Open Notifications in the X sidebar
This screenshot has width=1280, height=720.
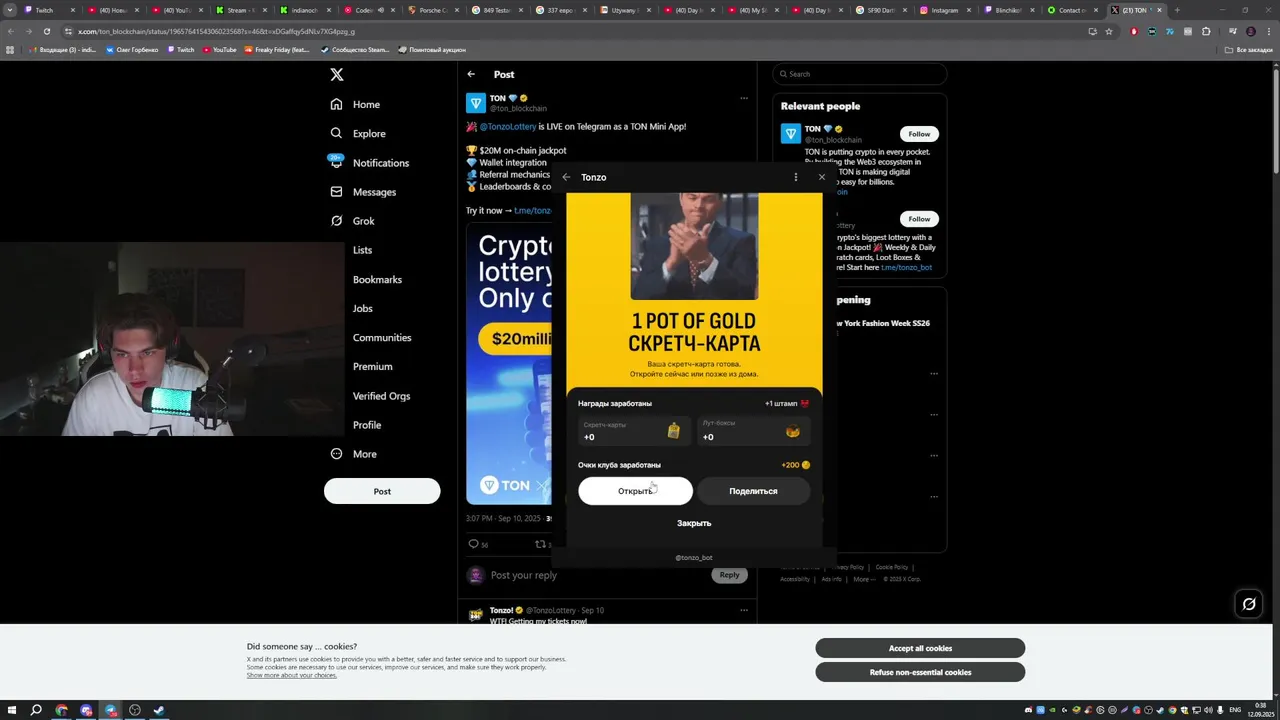[381, 163]
